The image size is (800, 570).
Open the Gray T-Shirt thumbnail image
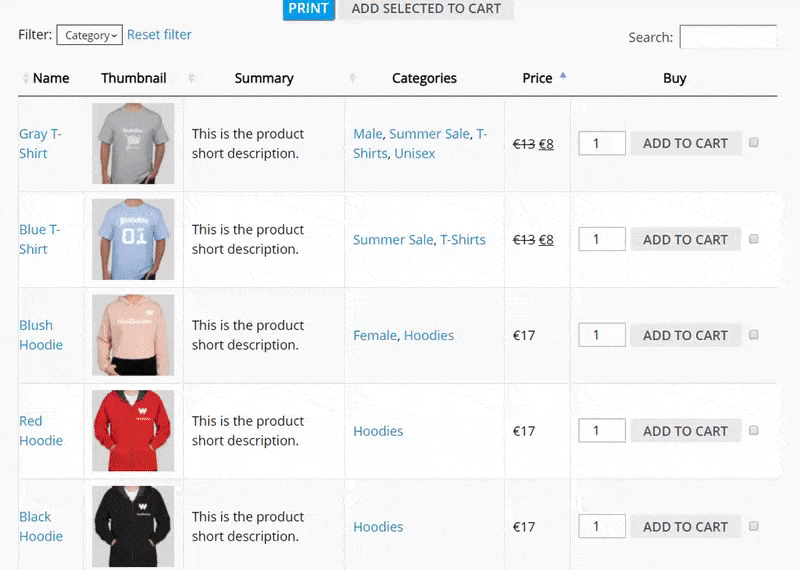click(x=133, y=143)
